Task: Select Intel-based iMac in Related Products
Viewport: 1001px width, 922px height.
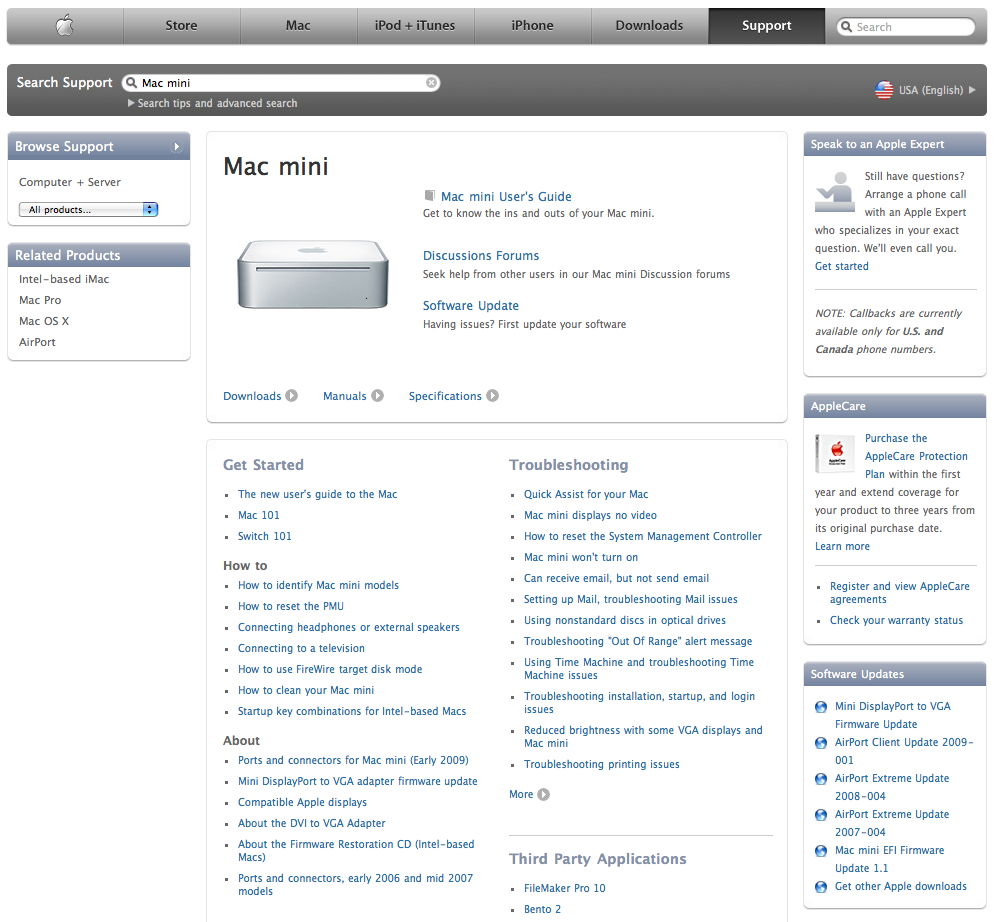Action: pyautogui.click(x=64, y=279)
